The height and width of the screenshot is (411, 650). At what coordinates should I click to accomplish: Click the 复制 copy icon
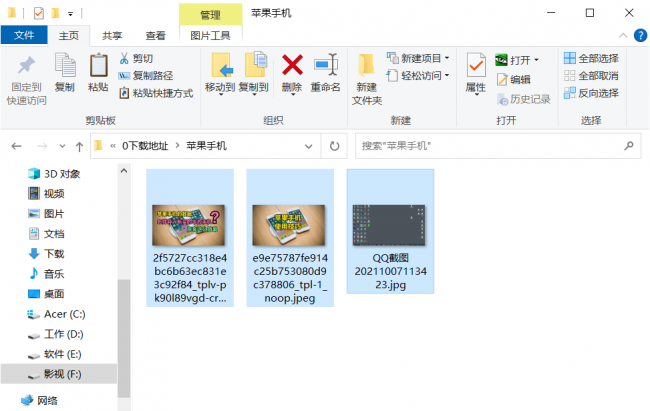click(65, 65)
